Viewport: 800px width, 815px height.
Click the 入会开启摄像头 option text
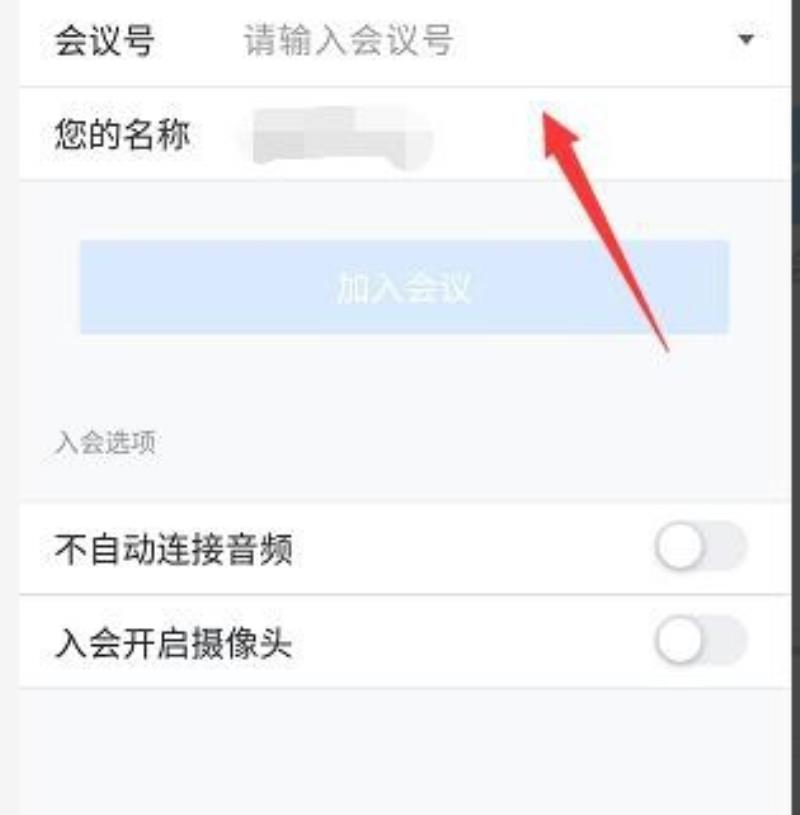(x=174, y=643)
